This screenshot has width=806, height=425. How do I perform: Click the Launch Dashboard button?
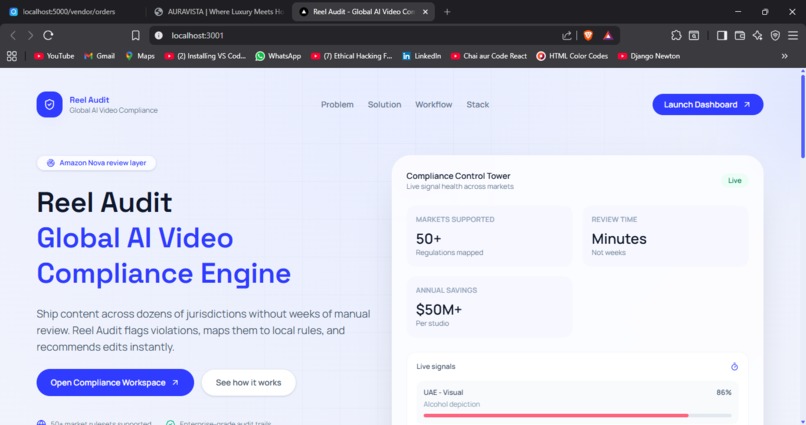(x=708, y=104)
